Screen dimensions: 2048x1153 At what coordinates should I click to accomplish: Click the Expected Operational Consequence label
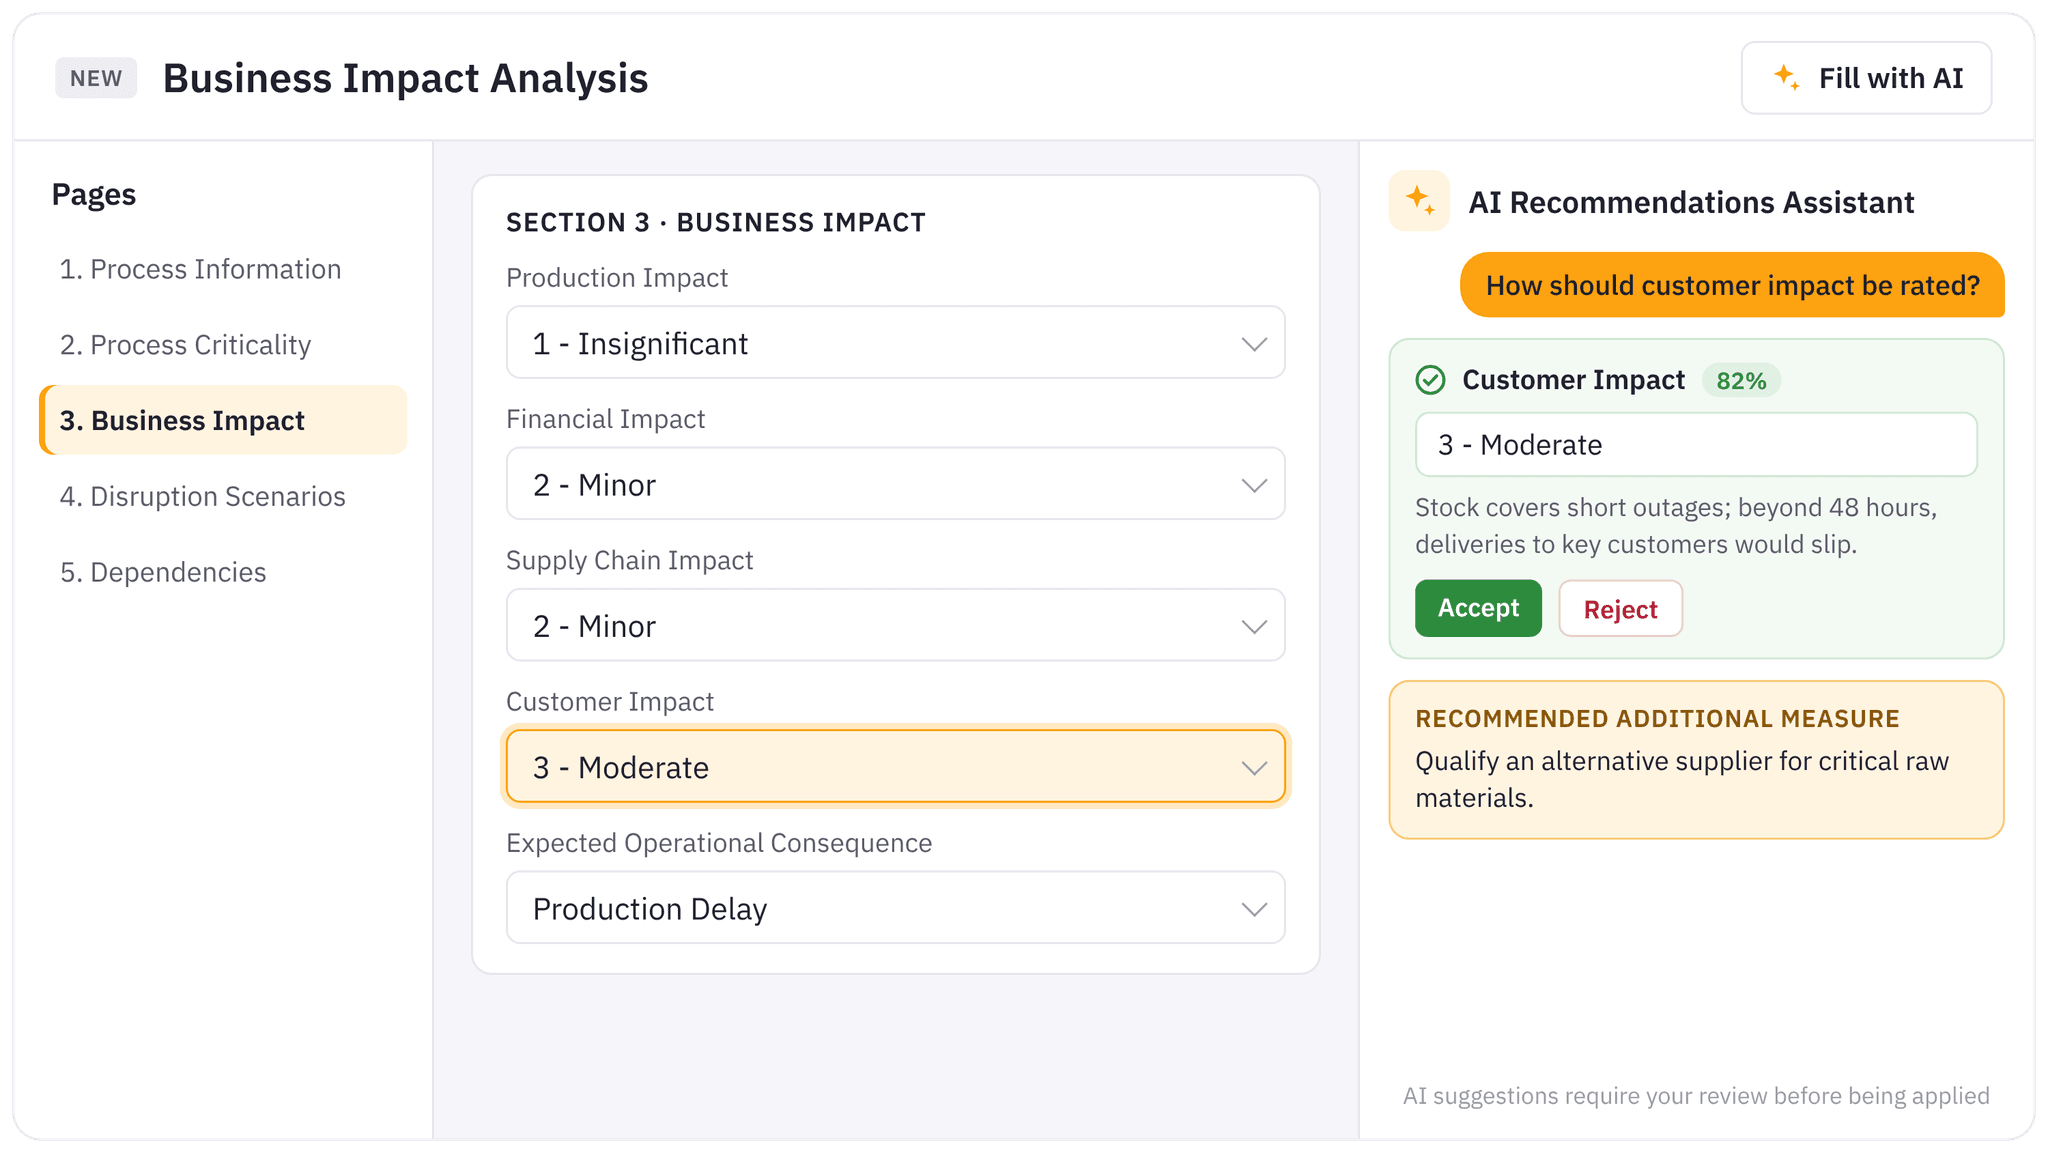(x=719, y=843)
